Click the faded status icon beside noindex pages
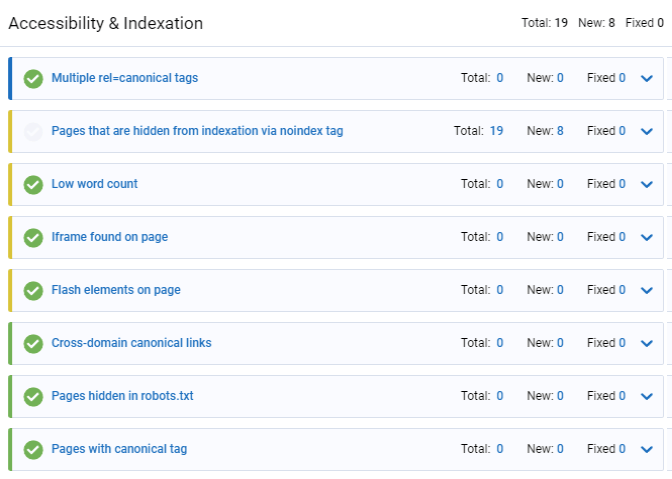This screenshot has width=672, height=479. point(33,132)
